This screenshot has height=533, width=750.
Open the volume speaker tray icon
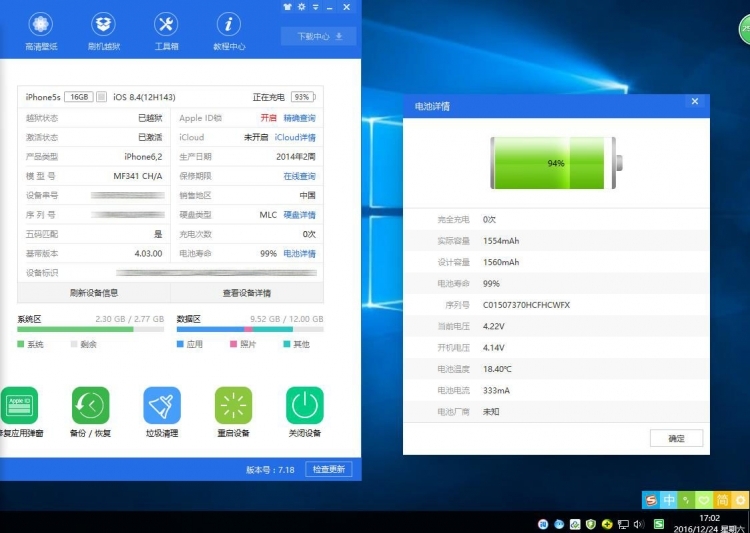click(x=639, y=524)
